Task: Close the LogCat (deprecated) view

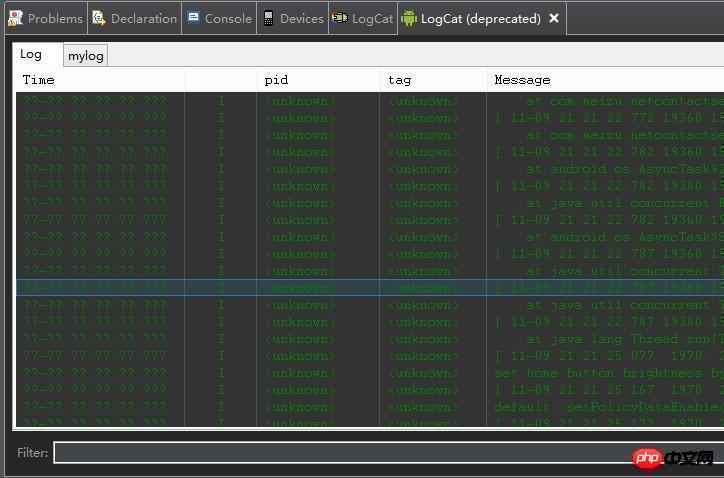Action: pos(554,18)
